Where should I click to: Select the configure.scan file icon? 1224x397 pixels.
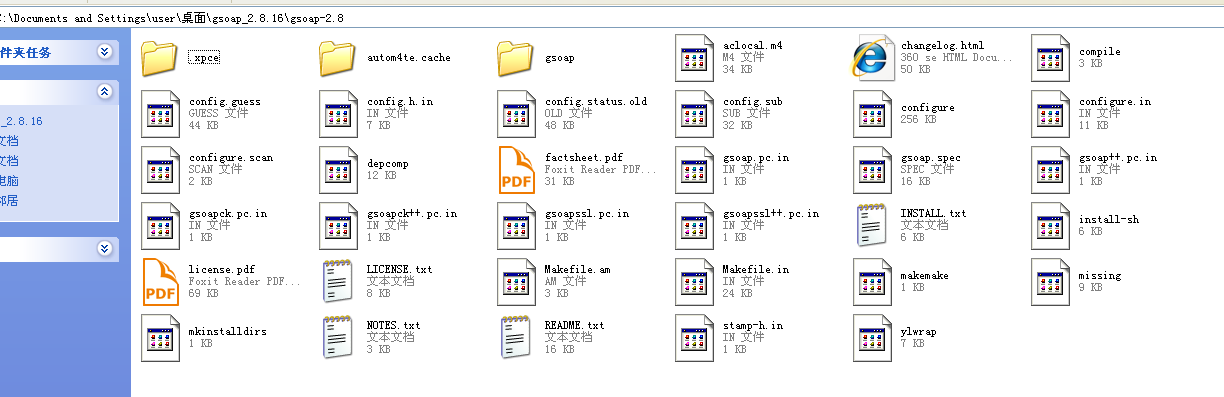pos(159,169)
